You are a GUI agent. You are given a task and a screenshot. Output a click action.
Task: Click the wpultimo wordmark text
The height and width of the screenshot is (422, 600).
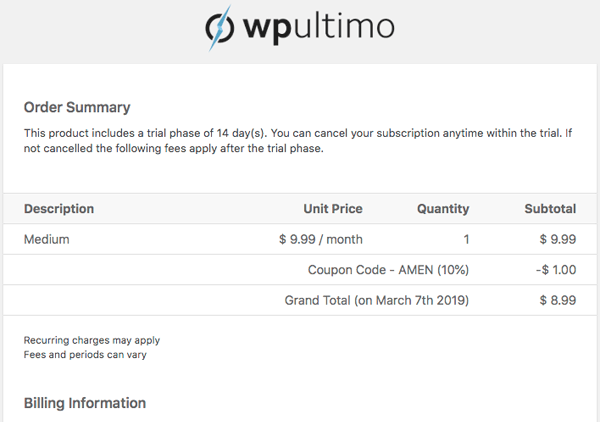(319, 28)
